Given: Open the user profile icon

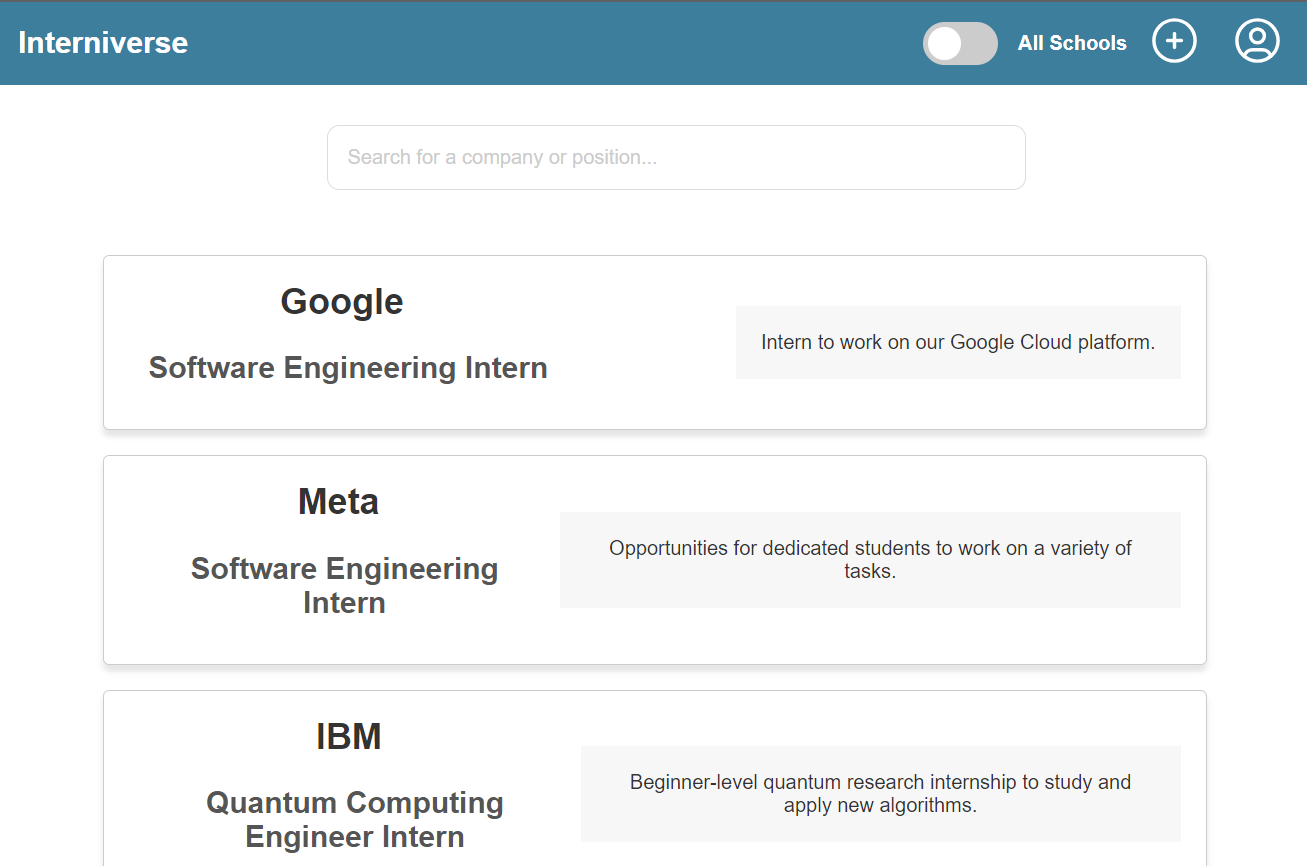Looking at the screenshot, I should (1257, 42).
